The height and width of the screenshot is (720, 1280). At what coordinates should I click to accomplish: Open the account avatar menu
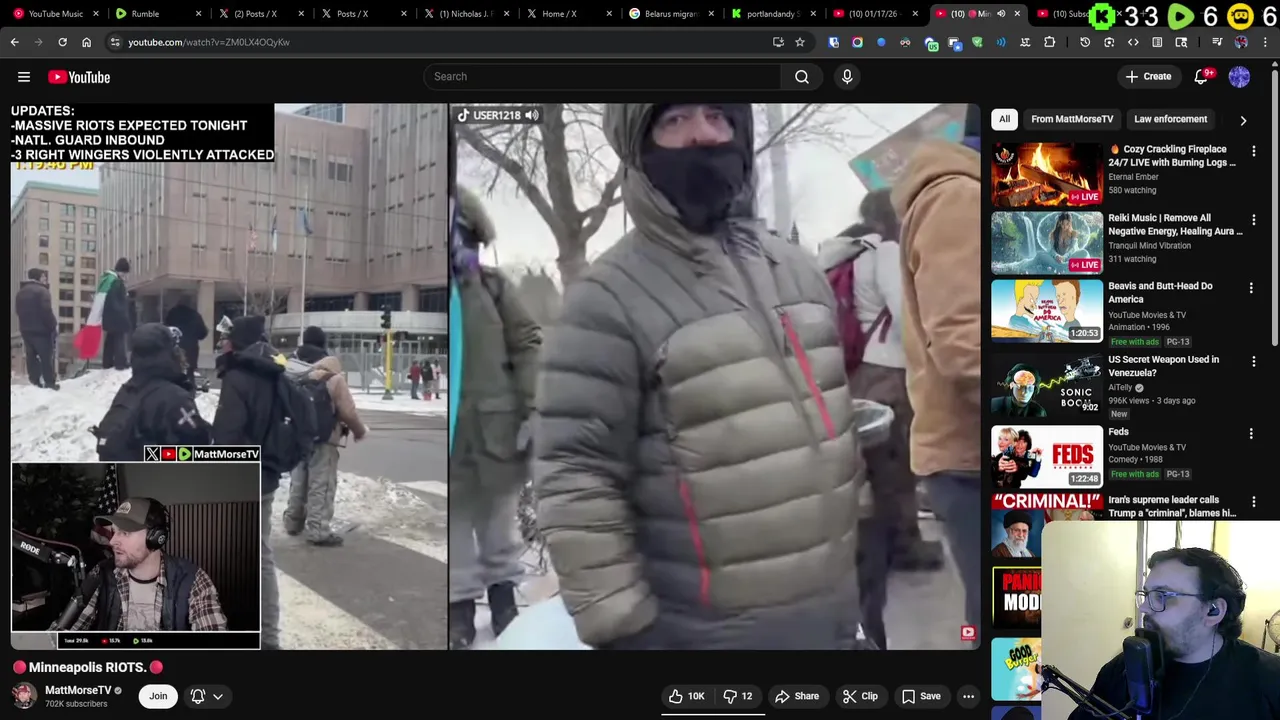pos(1239,77)
